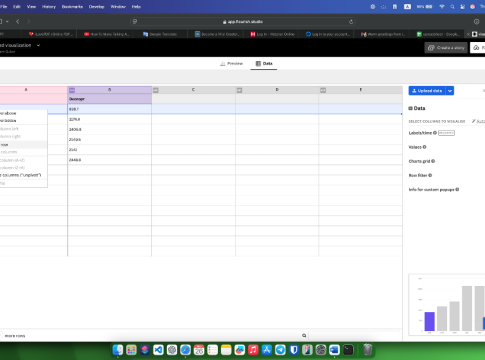The height and width of the screenshot is (360, 485).
Task: Open Music from the Dock
Action: tap(253, 350)
